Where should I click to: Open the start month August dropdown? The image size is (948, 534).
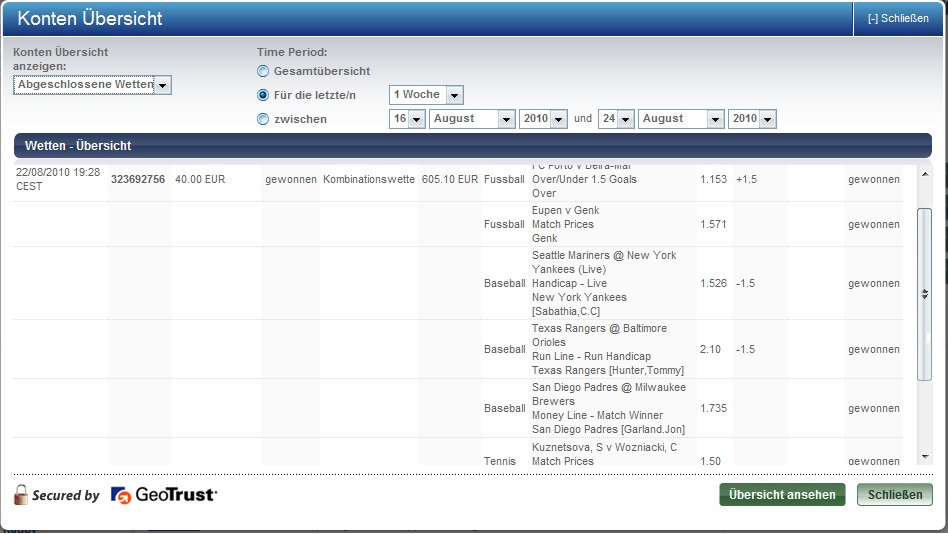point(471,119)
